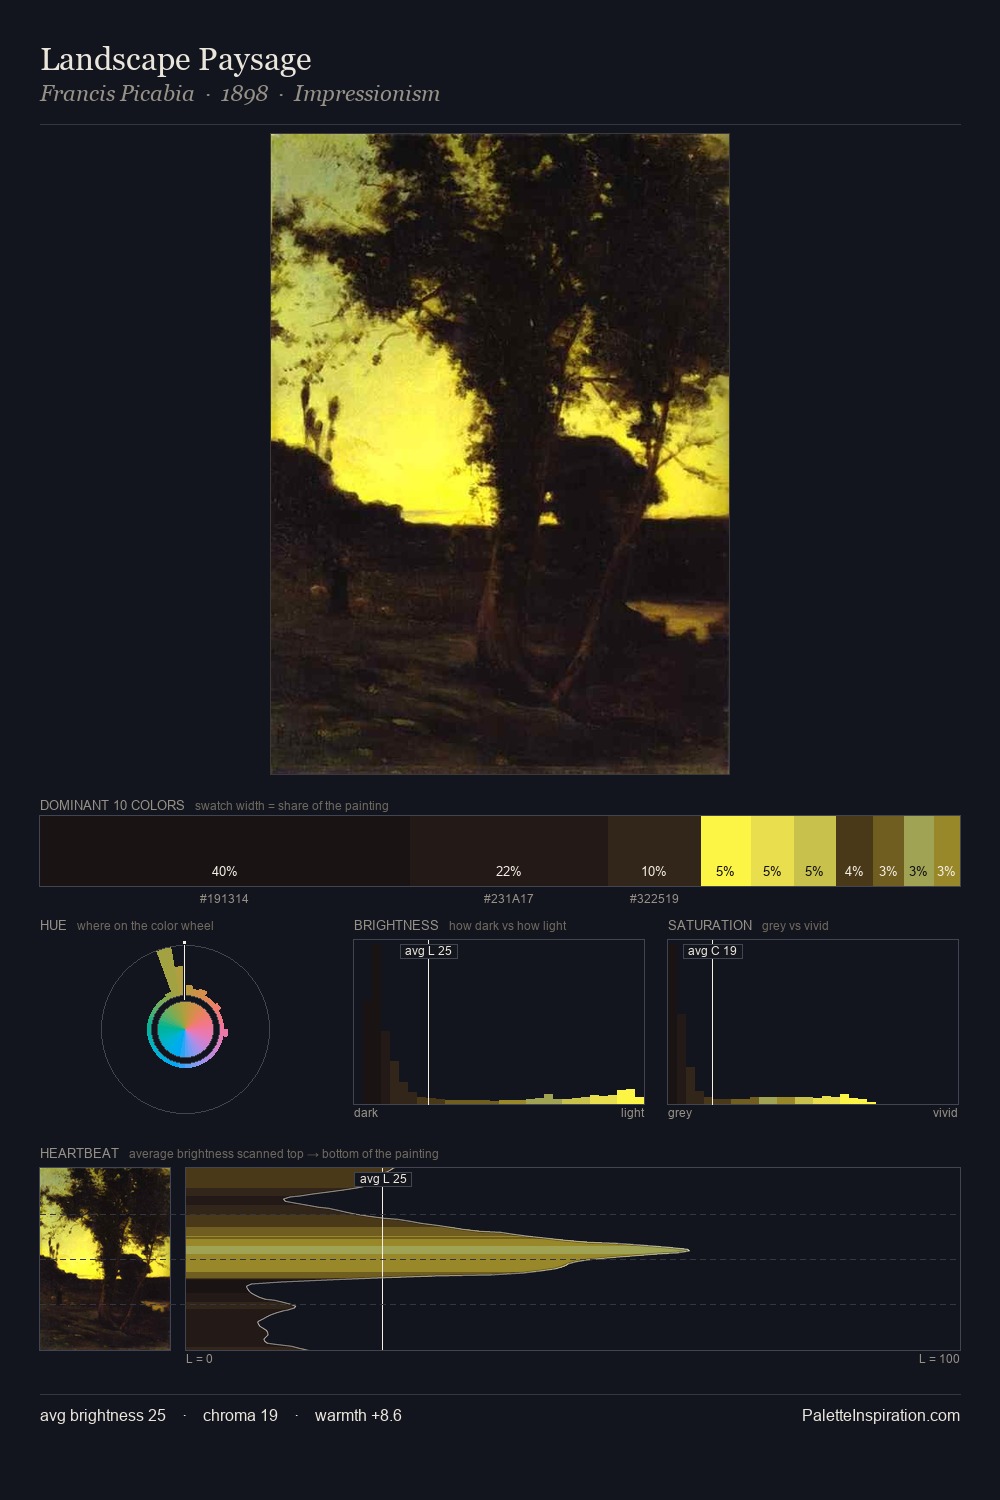Click the 'HEARTBEAT' section heading
The width and height of the screenshot is (1000, 1500).
[x=79, y=1153]
